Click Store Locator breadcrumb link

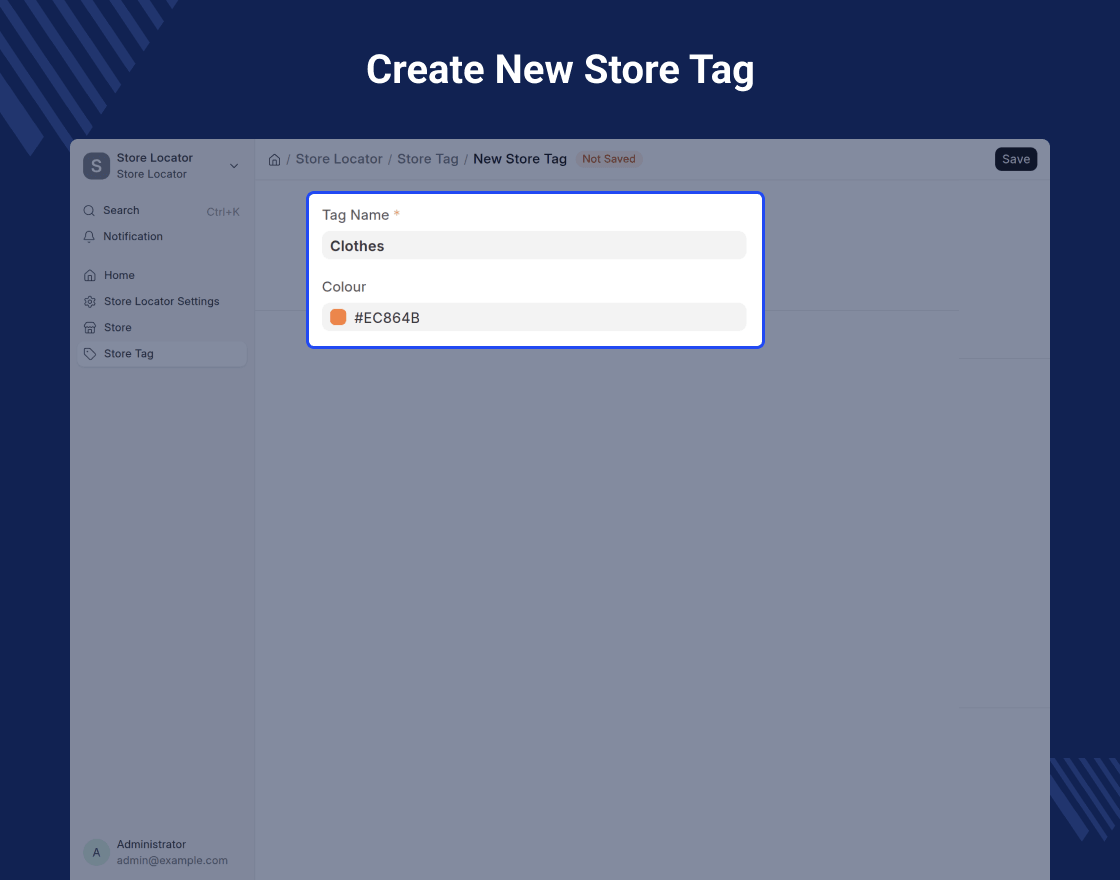coord(339,159)
